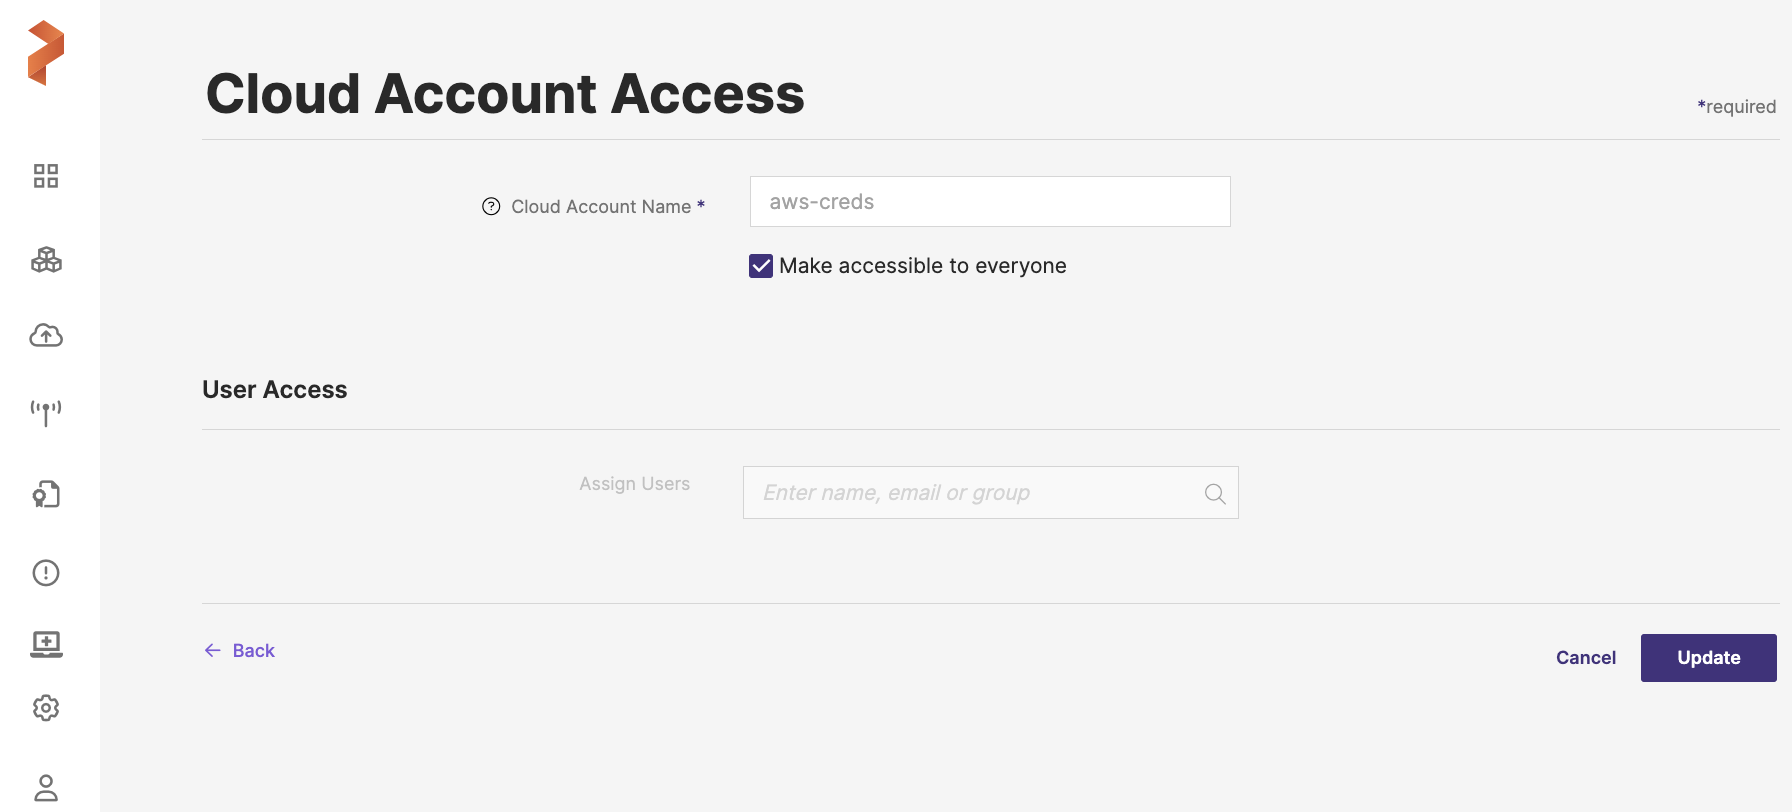Click the Make accessible to everyone label
This screenshot has width=1792, height=812.
pyautogui.click(x=922, y=266)
